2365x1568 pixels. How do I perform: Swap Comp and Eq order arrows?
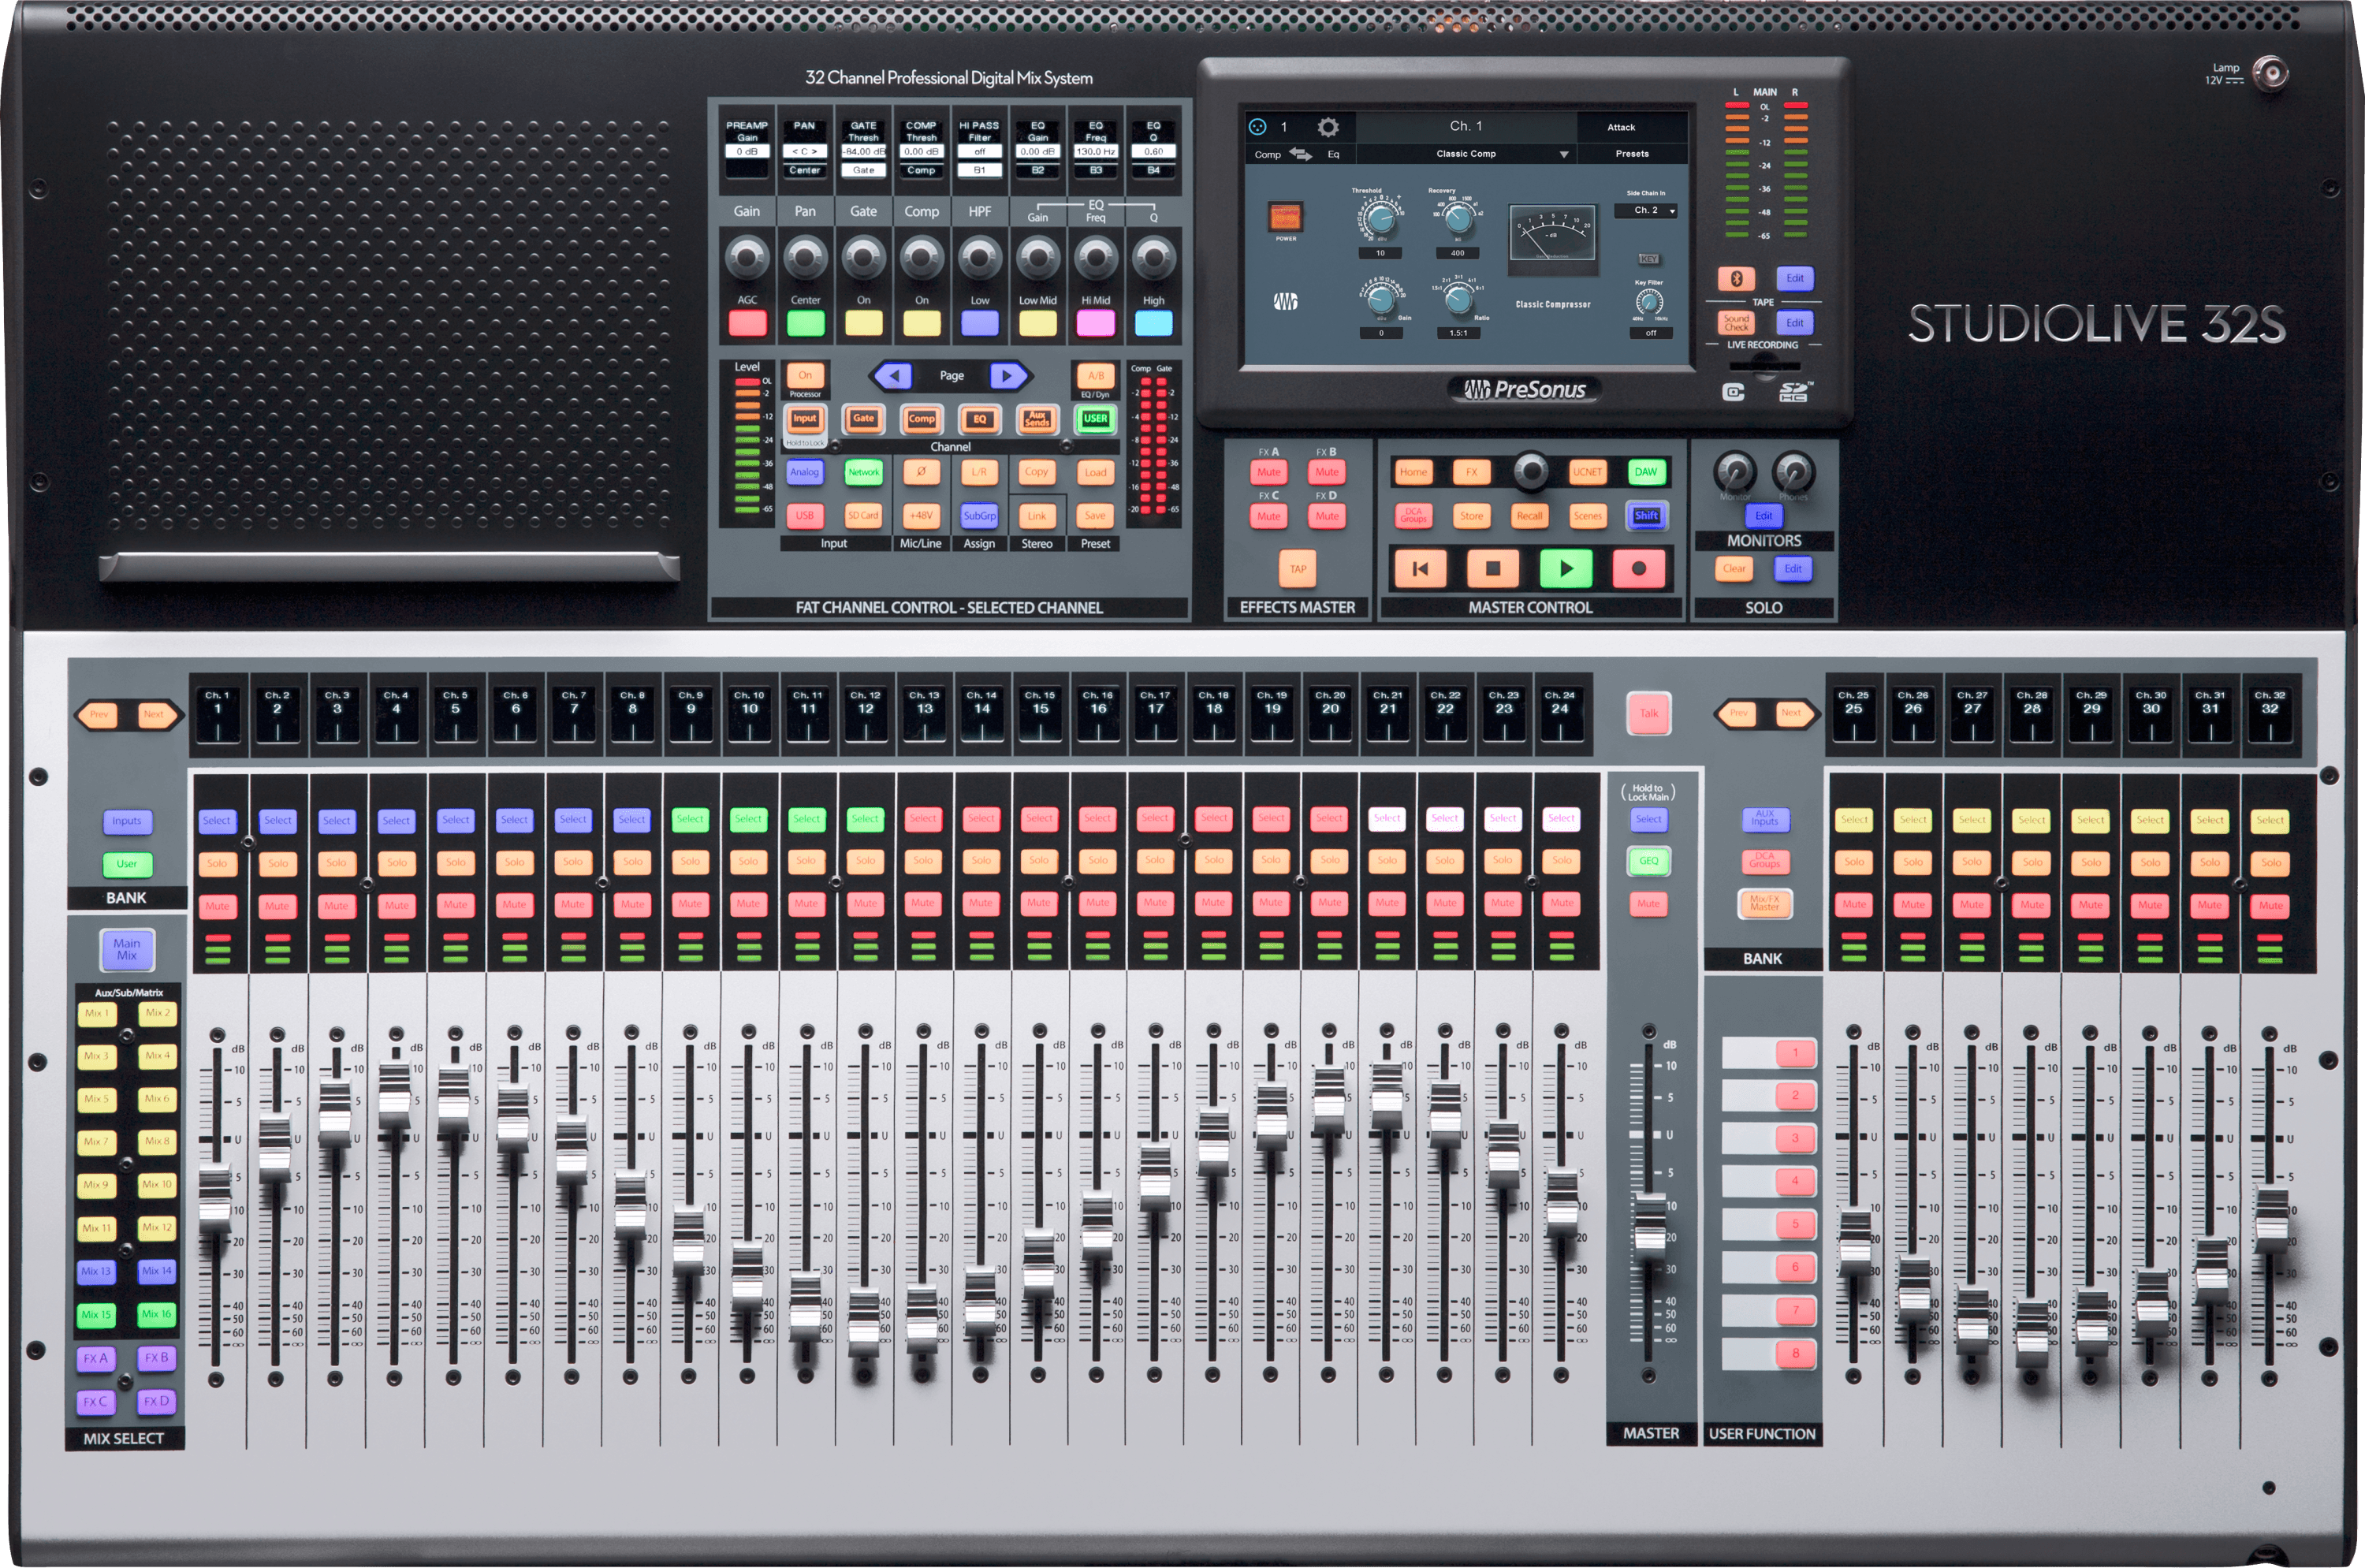coord(1301,154)
